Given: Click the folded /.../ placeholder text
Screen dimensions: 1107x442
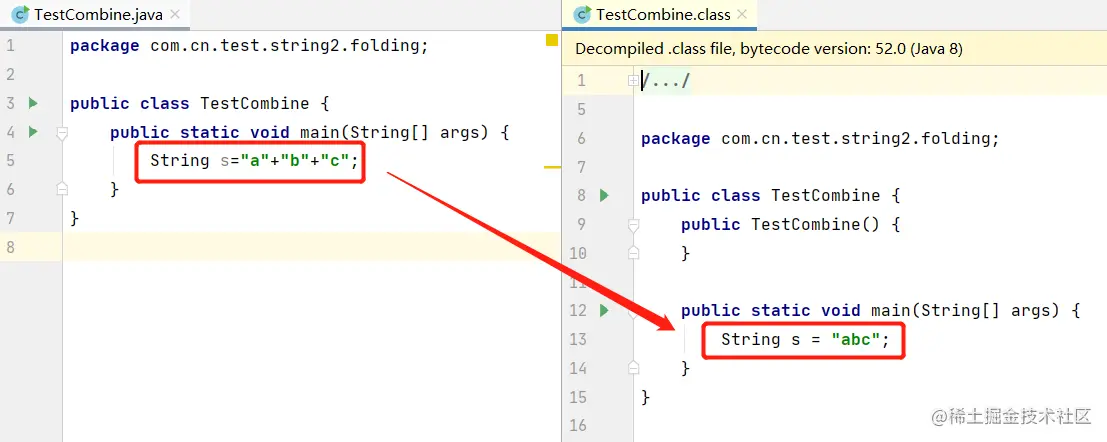Looking at the screenshot, I should [665, 81].
